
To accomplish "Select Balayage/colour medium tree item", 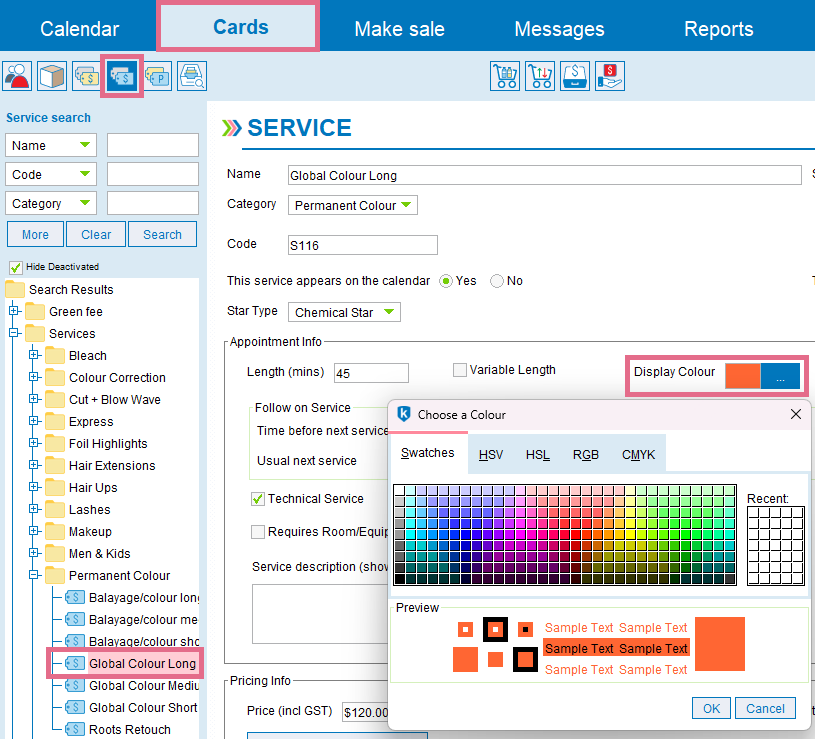I will click(x=143, y=619).
